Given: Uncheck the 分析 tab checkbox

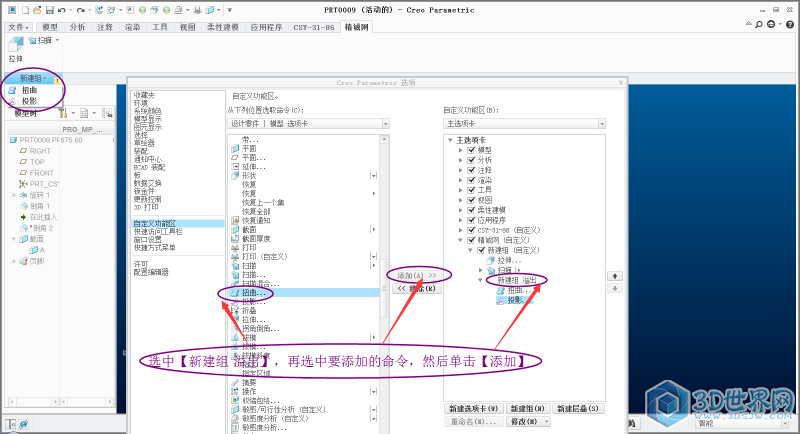Looking at the screenshot, I should [471, 160].
